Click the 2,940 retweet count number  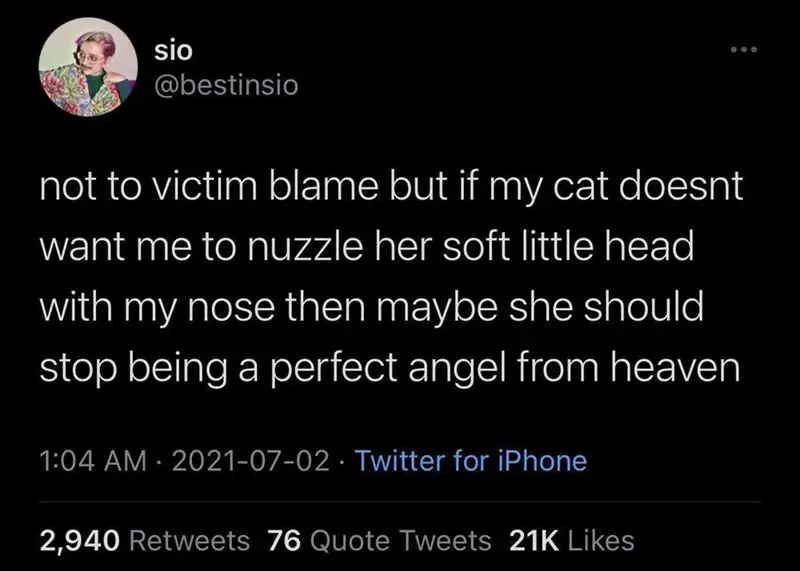[x=80, y=541]
